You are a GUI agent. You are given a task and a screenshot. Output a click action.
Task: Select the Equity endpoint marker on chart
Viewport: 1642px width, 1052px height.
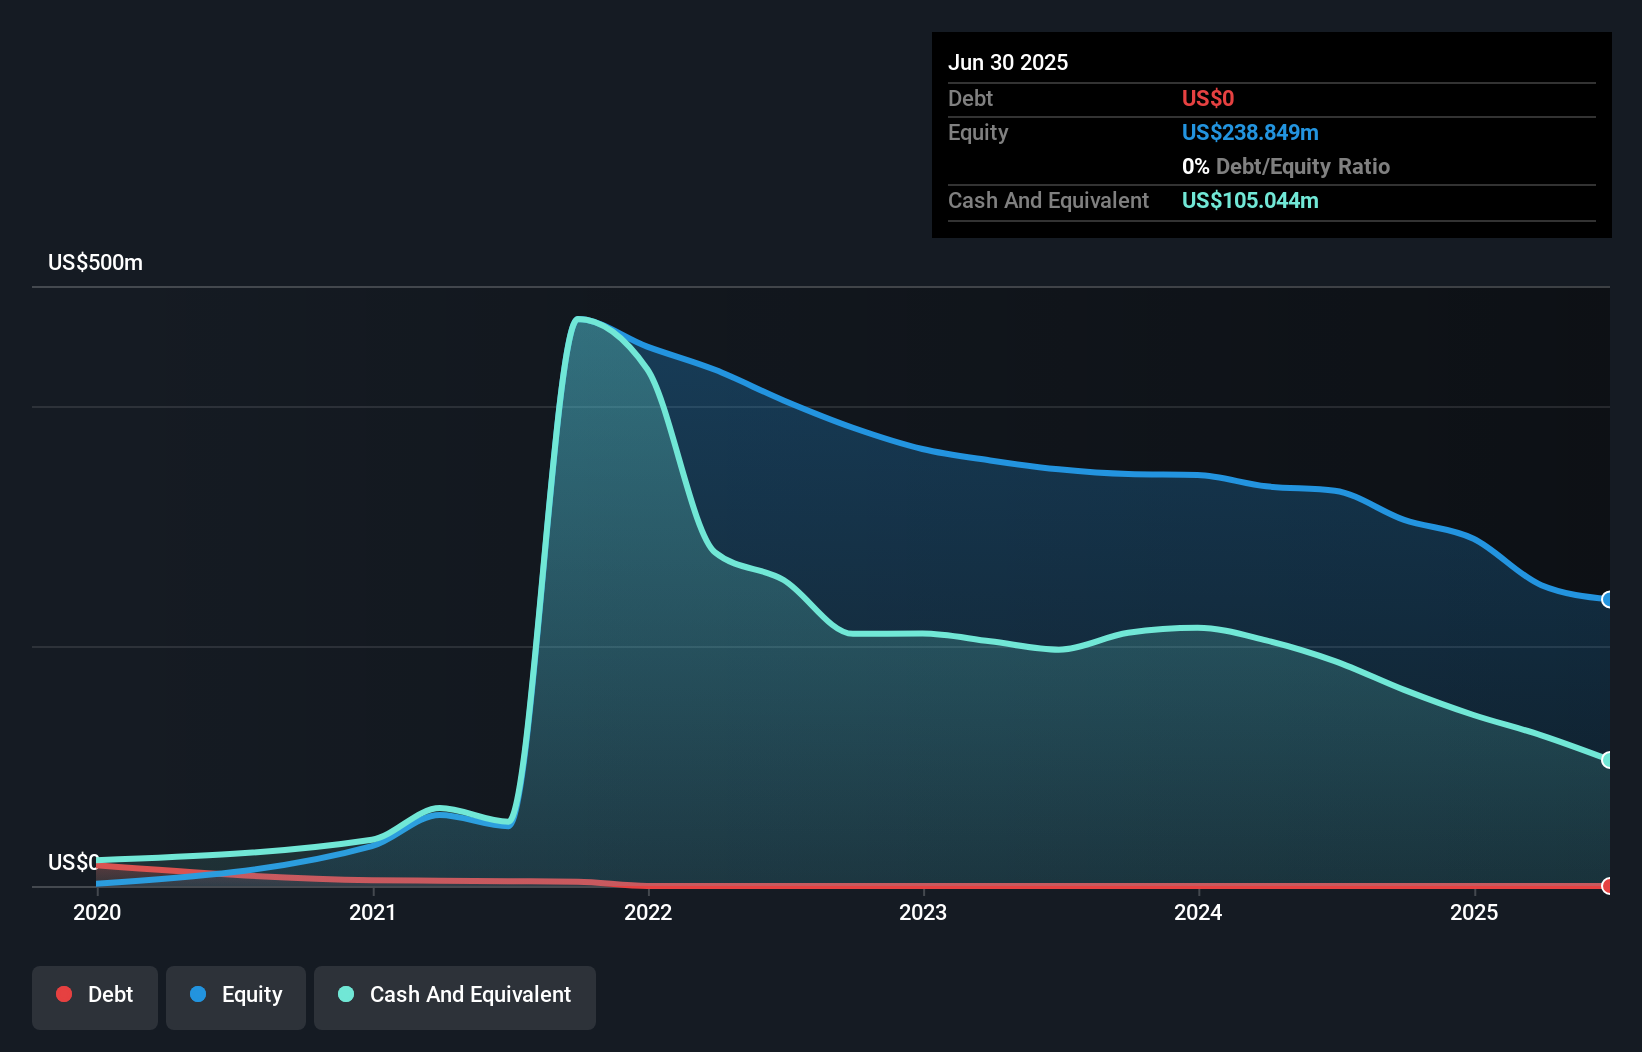(x=1608, y=600)
